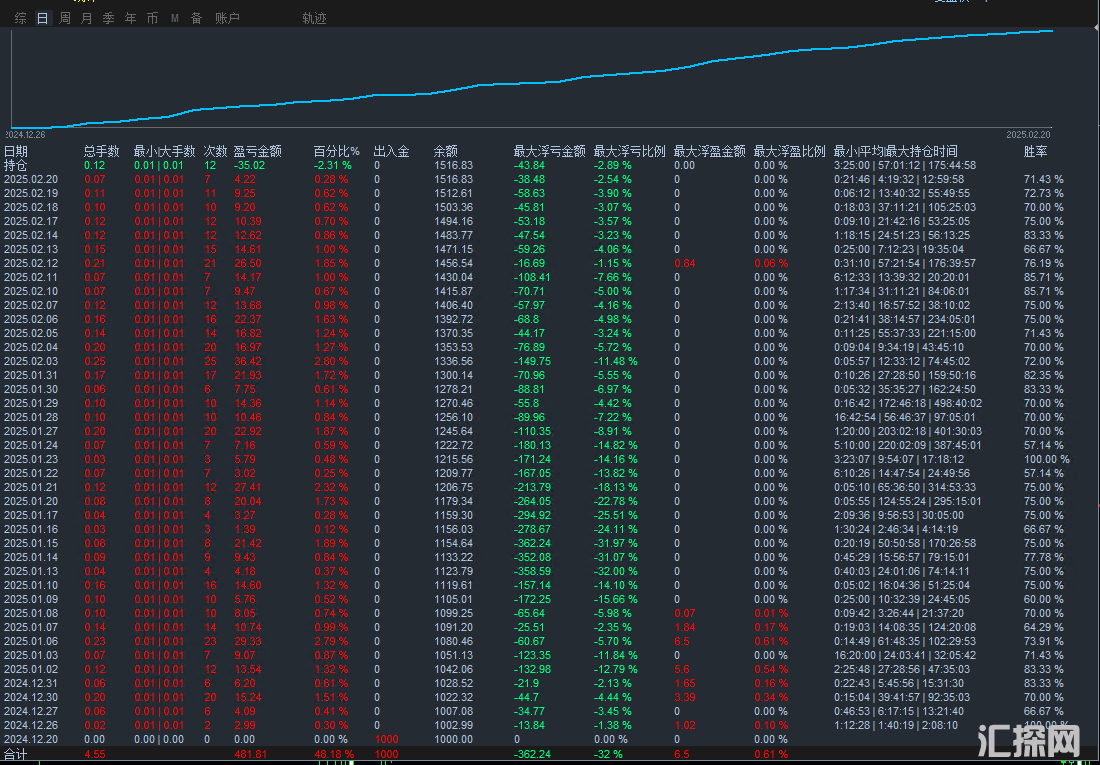
Task: Switch to the 周 weekly tab
Action: point(65,18)
